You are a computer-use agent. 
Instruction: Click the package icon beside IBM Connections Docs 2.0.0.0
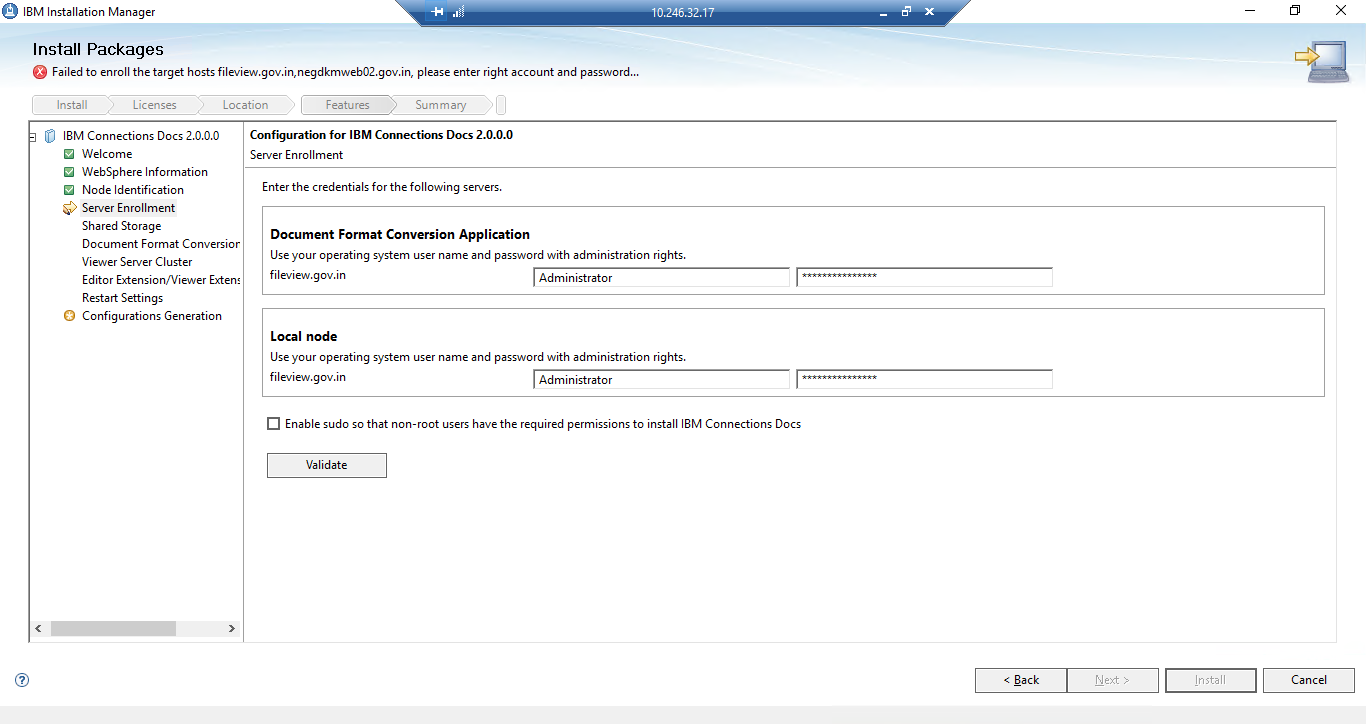(x=50, y=135)
